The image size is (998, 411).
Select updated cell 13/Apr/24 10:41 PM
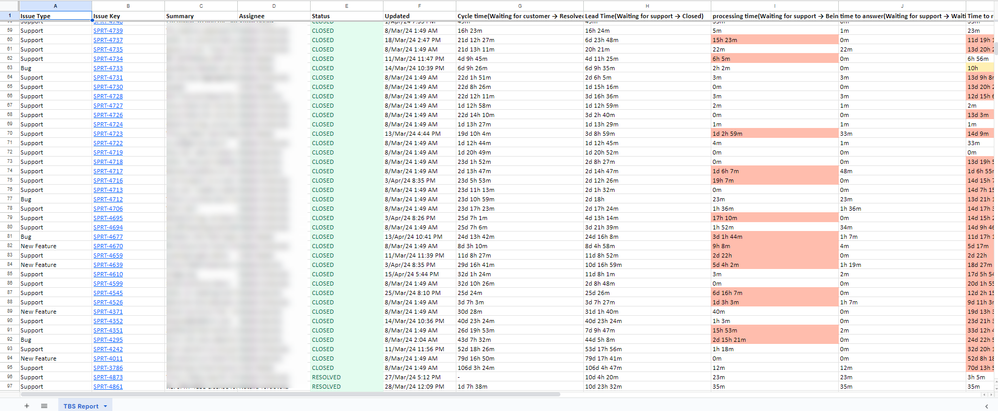click(x=419, y=237)
